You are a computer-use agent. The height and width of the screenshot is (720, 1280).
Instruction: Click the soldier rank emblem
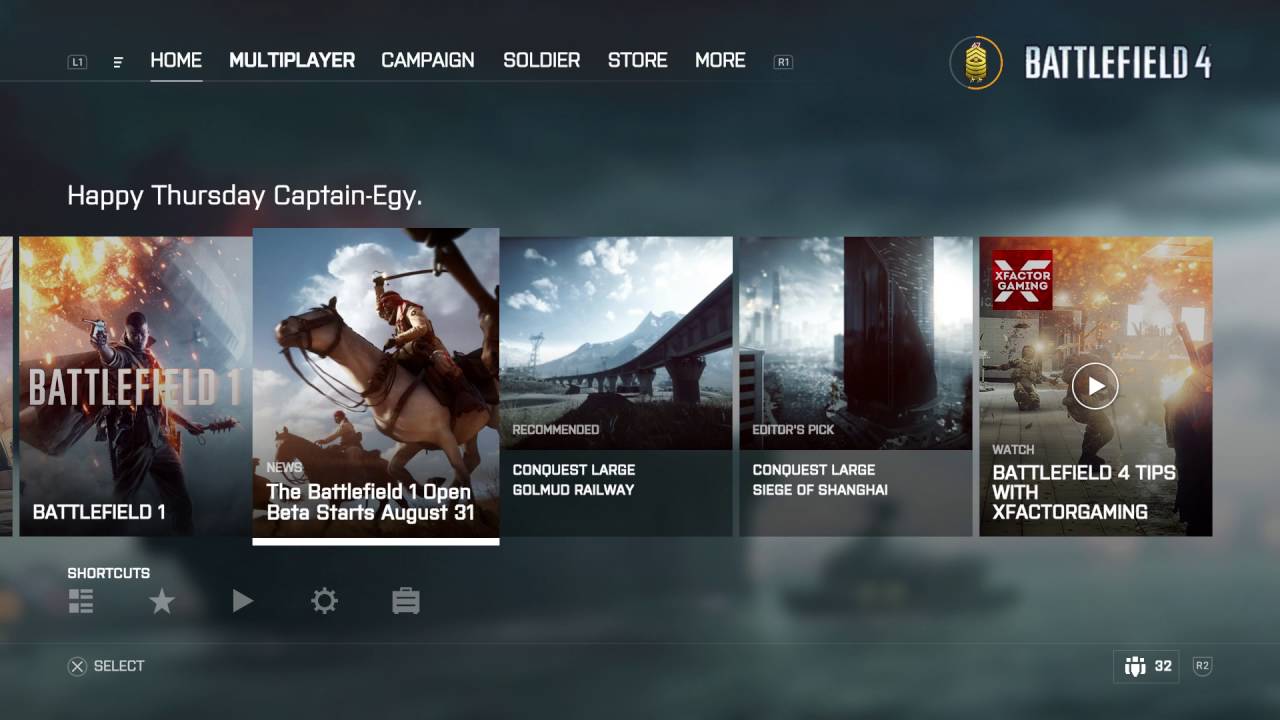pyautogui.click(x=976, y=62)
